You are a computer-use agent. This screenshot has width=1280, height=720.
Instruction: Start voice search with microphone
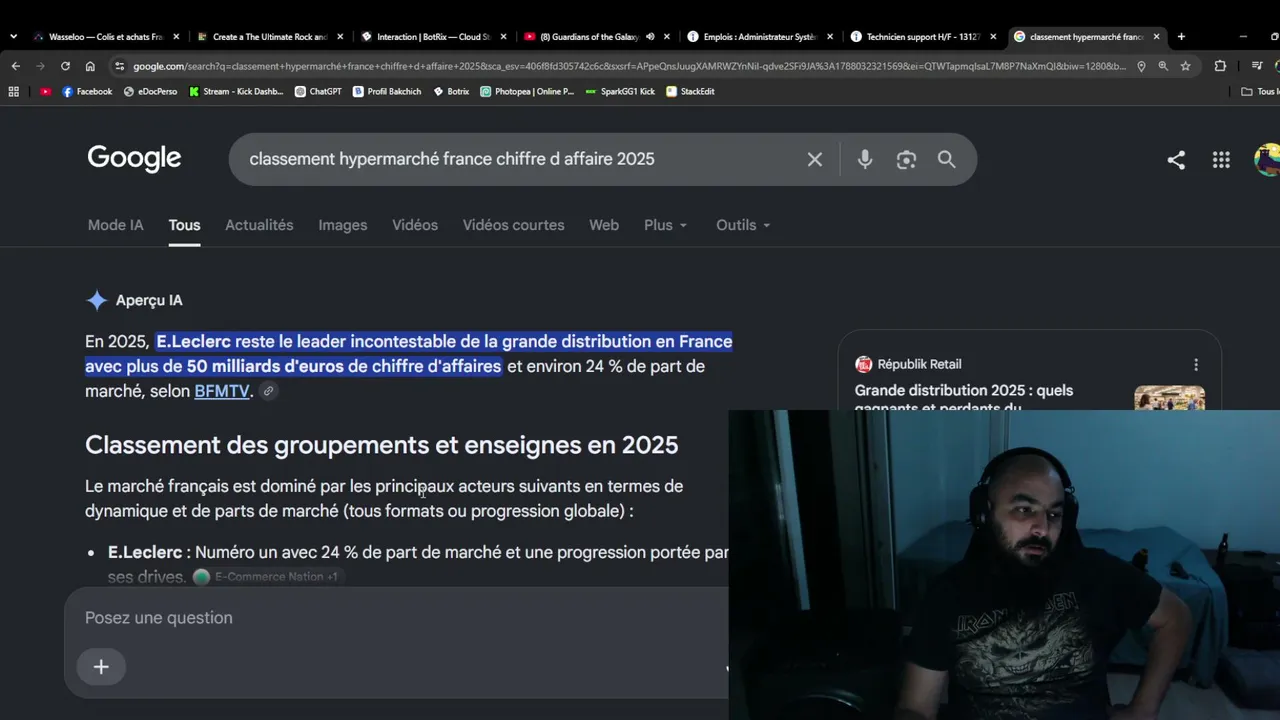pos(865,159)
